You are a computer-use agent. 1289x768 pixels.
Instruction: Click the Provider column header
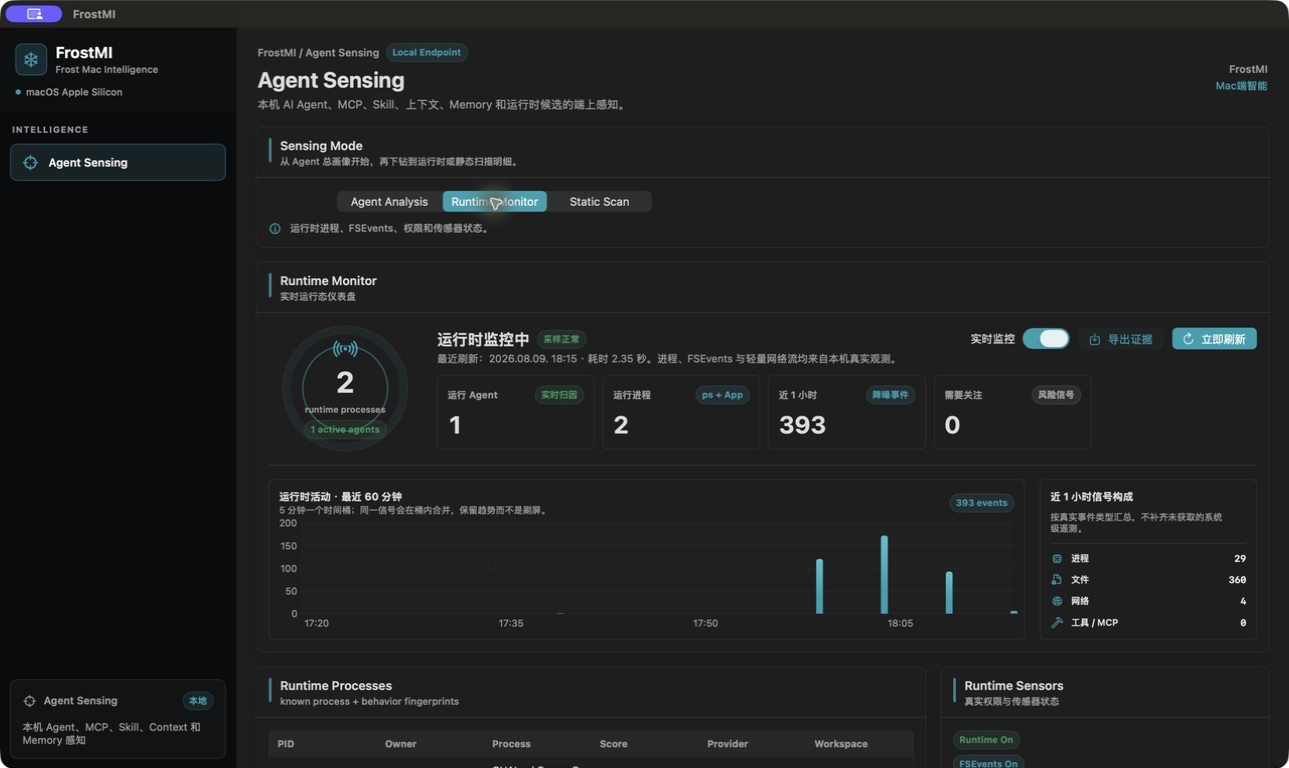click(727, 744)
